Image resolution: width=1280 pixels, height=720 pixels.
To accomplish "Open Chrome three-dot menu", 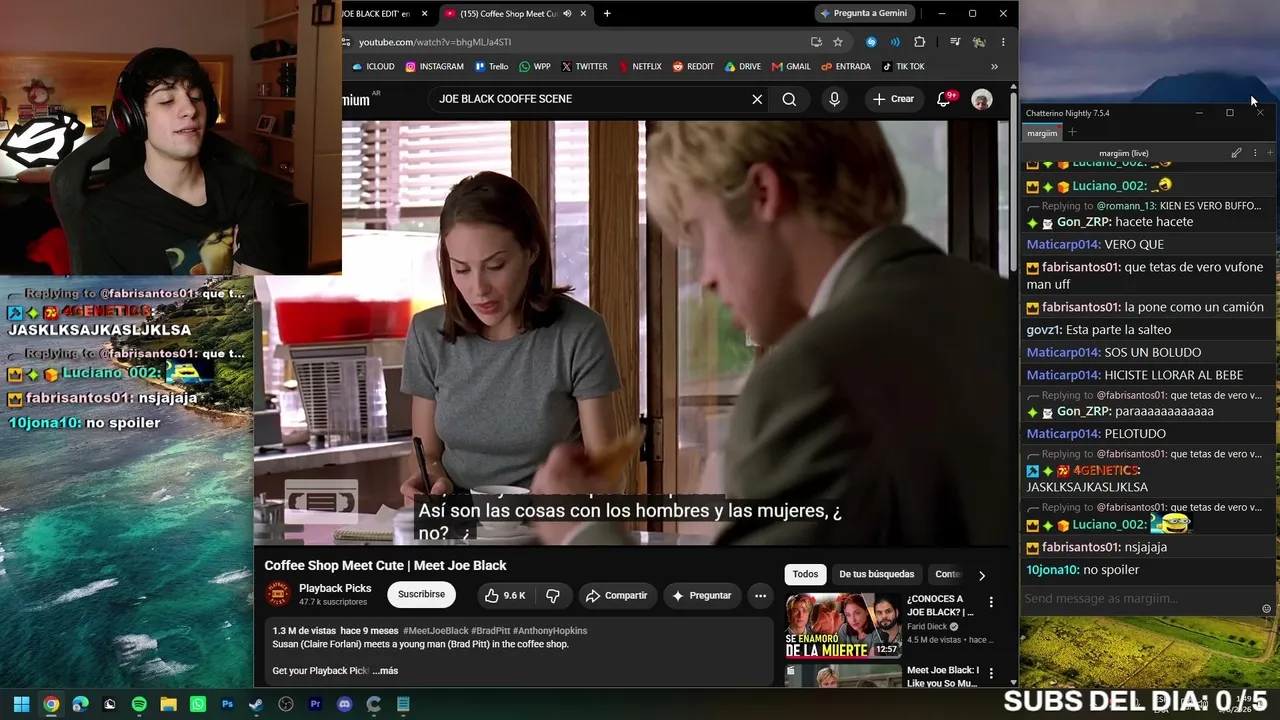I will pos(1003,42).
